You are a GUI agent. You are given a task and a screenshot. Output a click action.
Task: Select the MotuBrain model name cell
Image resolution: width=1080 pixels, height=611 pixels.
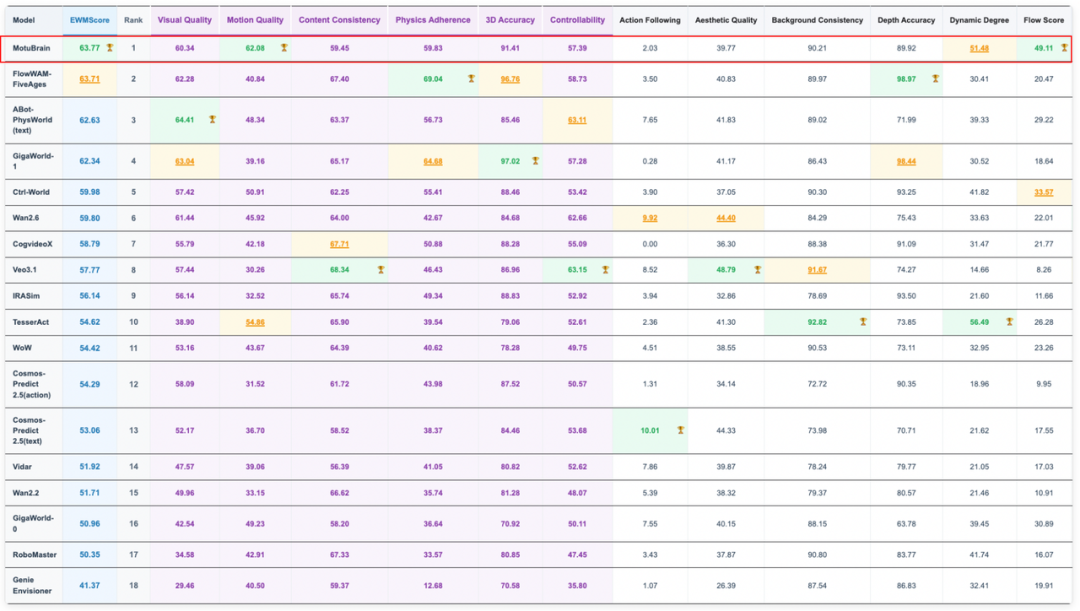coord(32,47)
